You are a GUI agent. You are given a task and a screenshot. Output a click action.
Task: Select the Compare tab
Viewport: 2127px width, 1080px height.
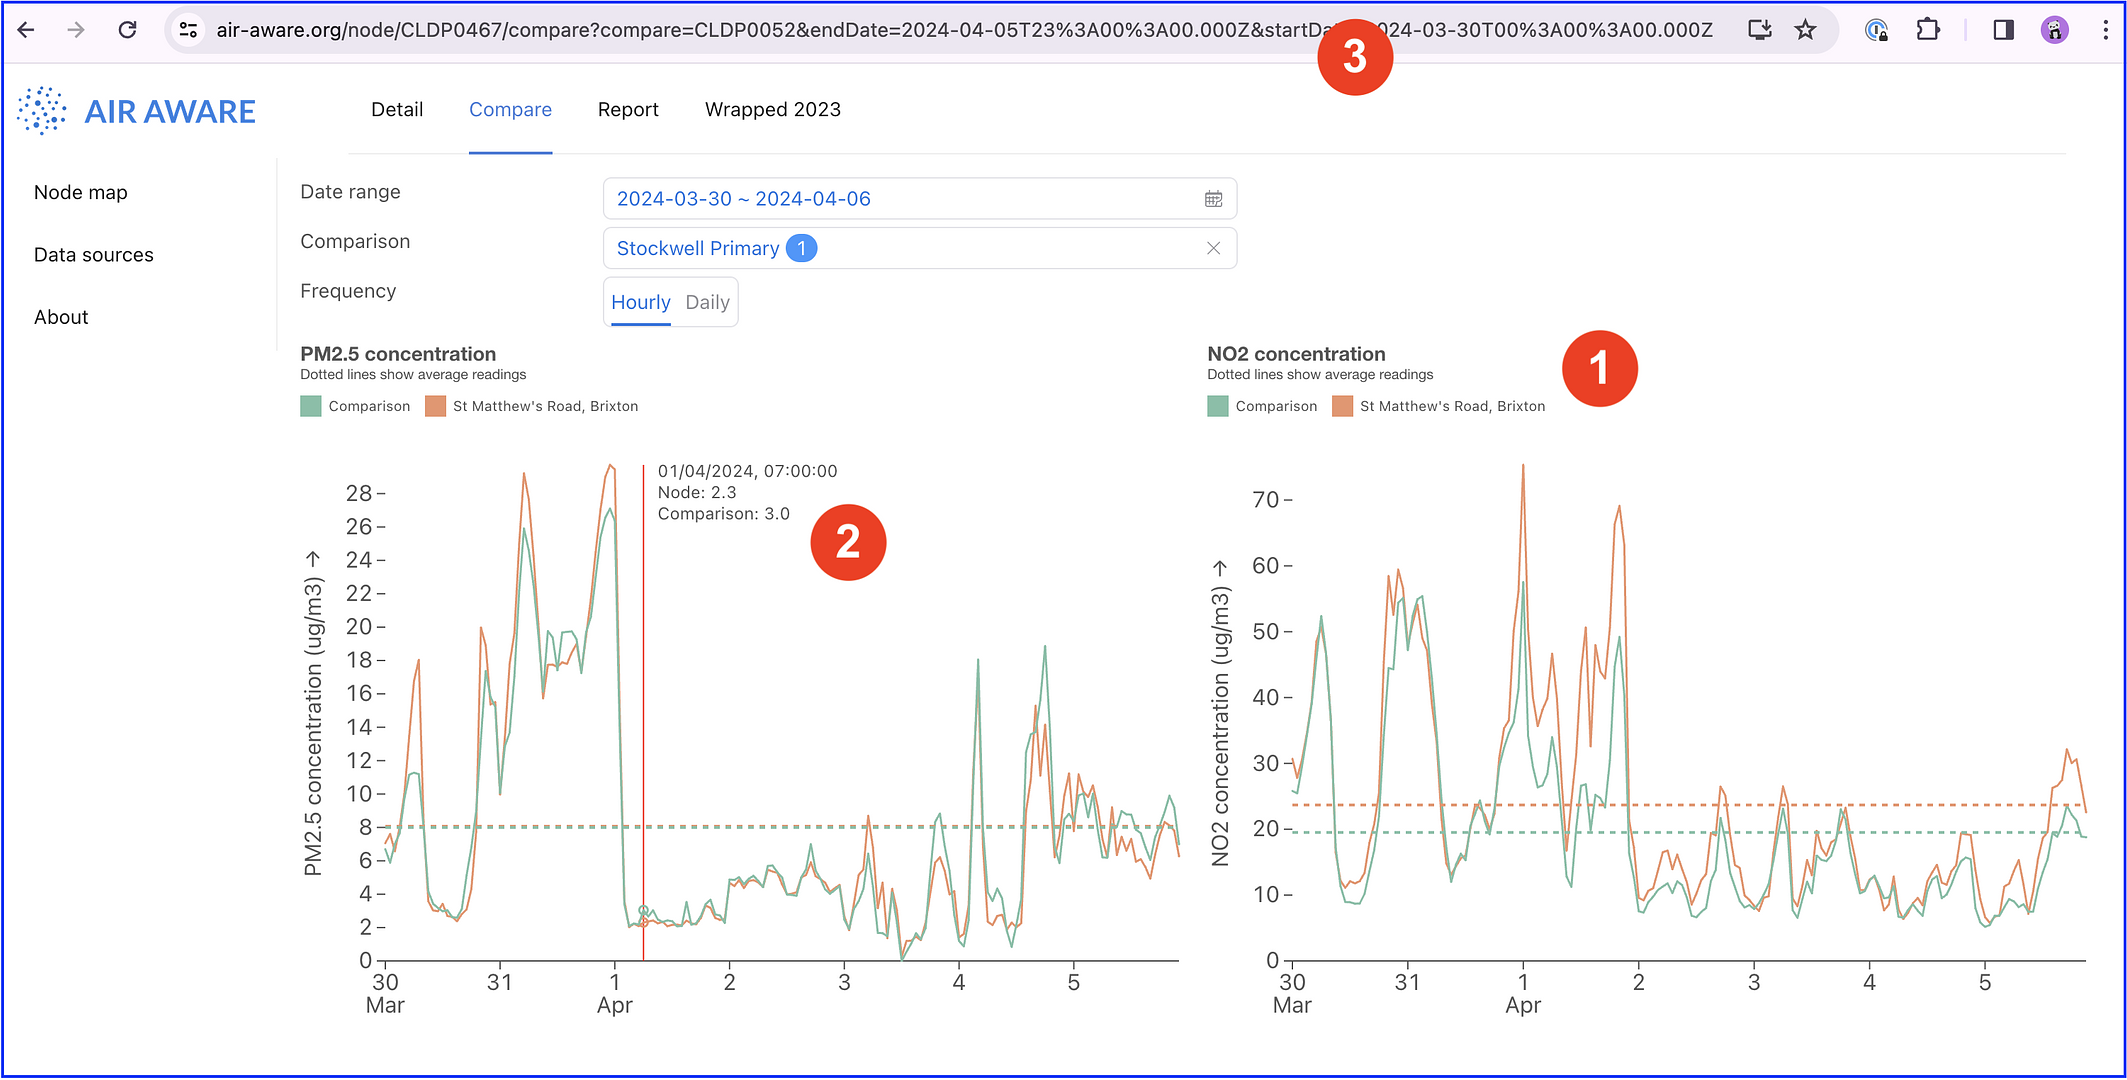[x=510, y=110]
